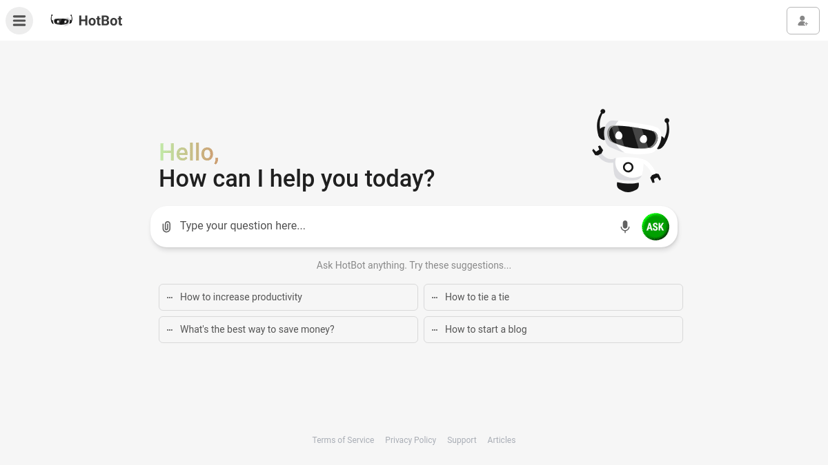
Task: Go to the Support page
Action: (x=462, y=440)
